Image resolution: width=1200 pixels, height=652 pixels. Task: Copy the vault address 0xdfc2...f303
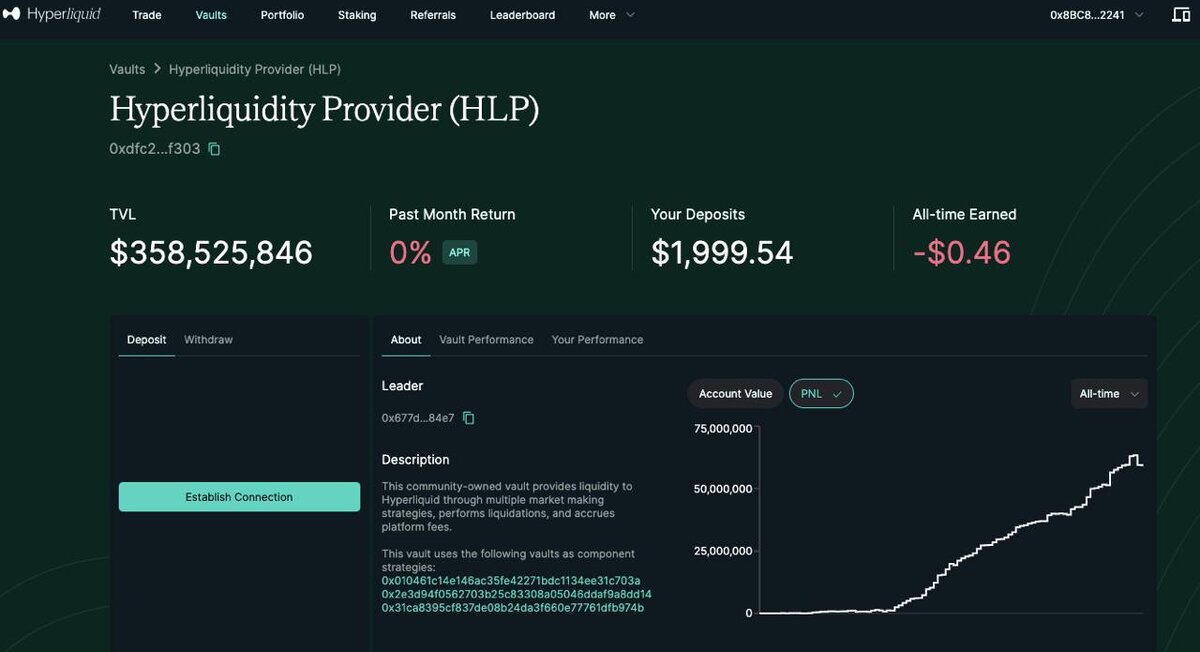tap(214, 149)
